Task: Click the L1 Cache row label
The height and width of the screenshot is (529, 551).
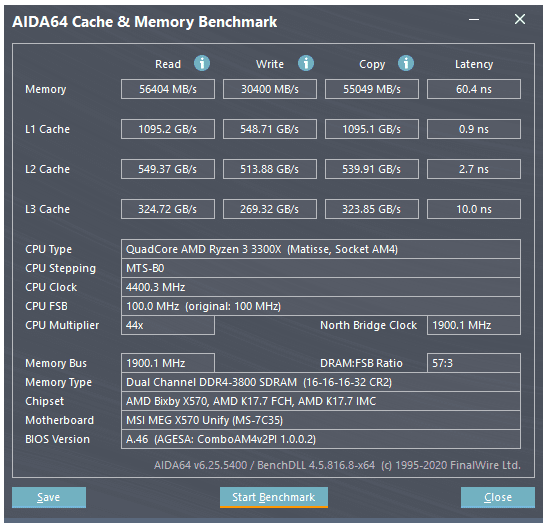Action: coord(47,129)
